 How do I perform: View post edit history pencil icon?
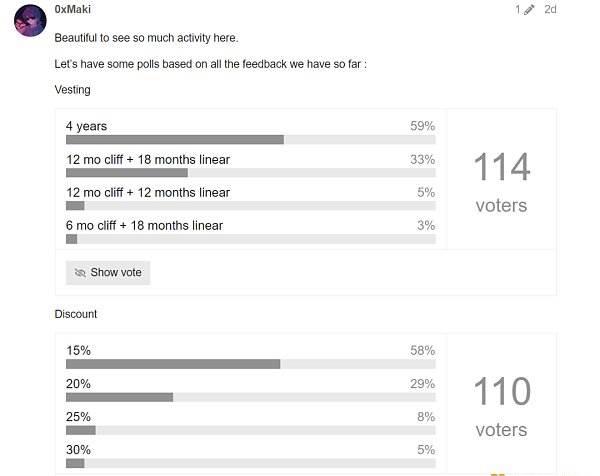pyautogui.click(x=529, y=10)
